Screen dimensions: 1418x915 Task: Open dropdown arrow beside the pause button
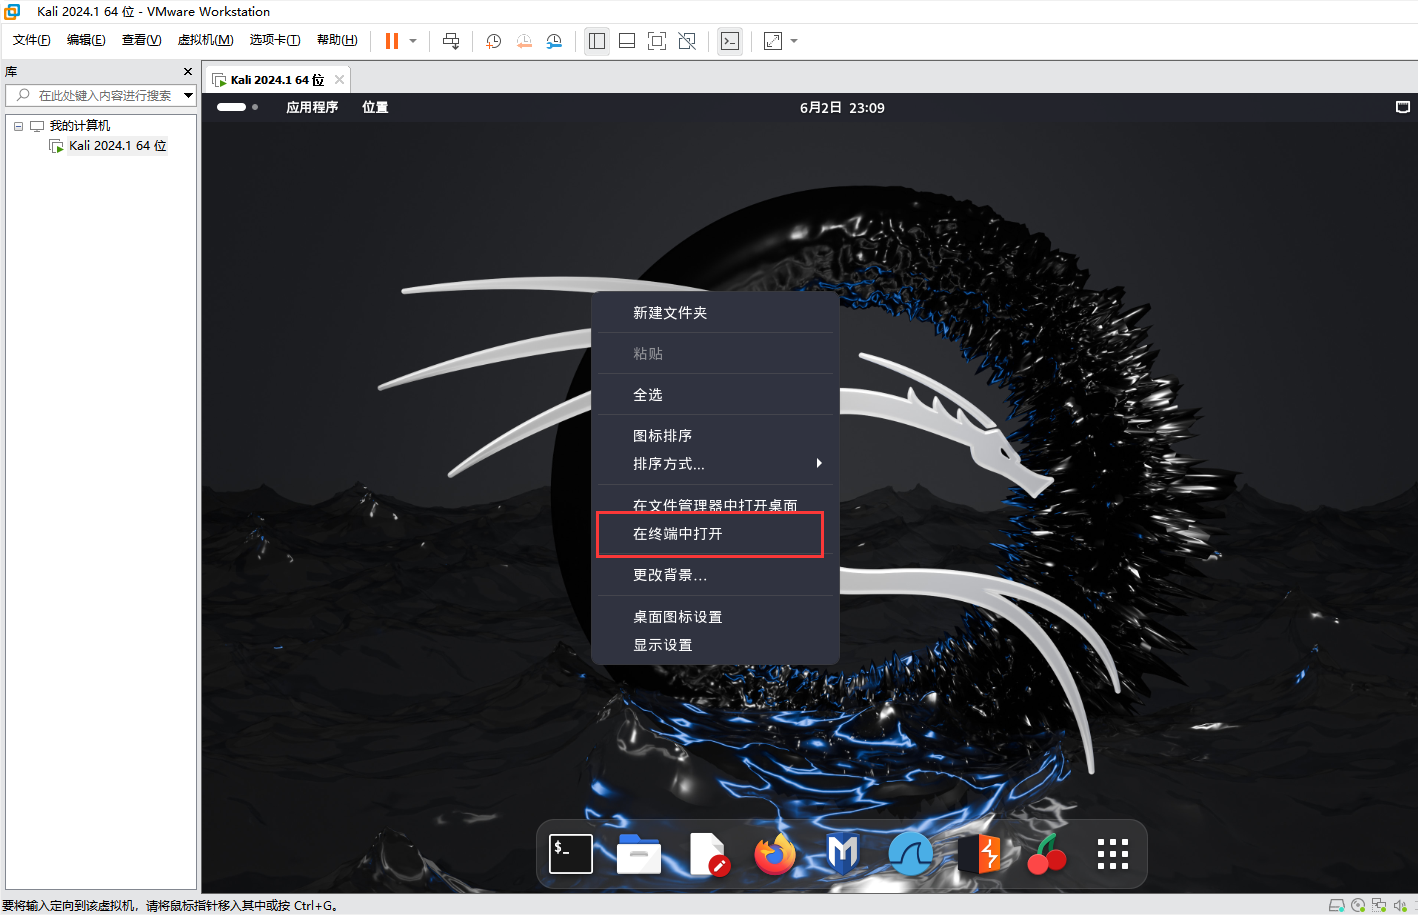coord(413,41)
